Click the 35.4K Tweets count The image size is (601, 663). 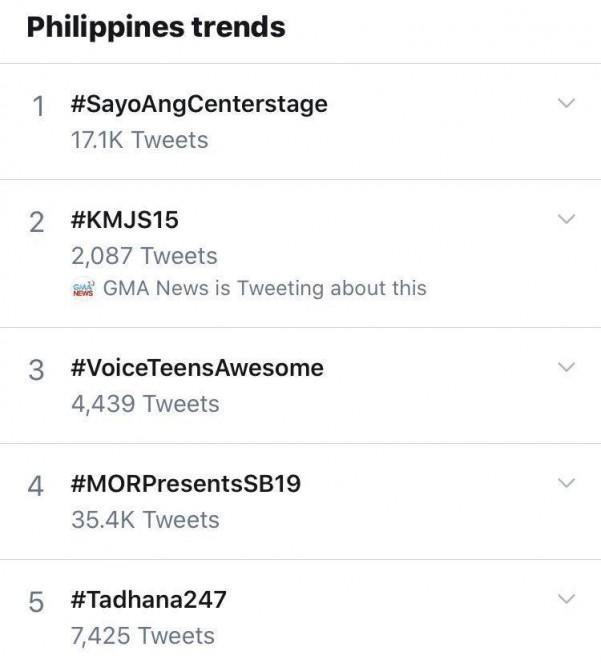[144, 520]
